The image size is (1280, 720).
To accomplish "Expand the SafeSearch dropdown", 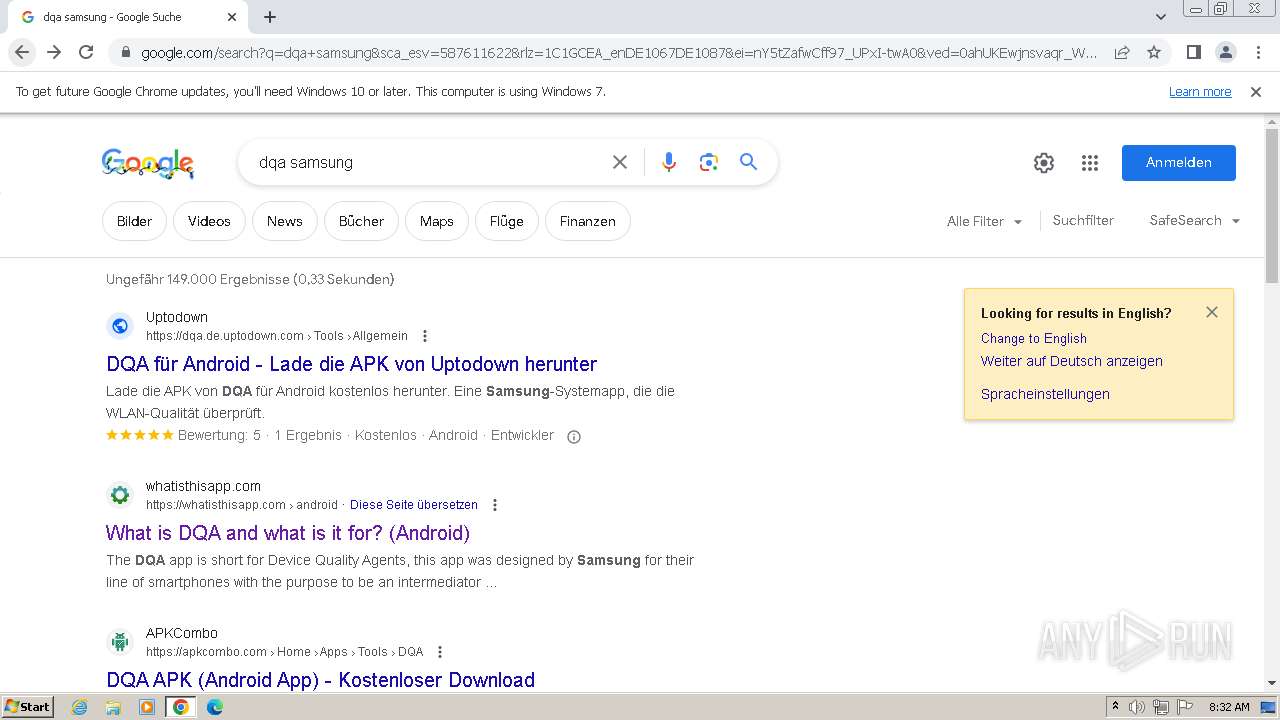I will click(x=1194, y=220).
